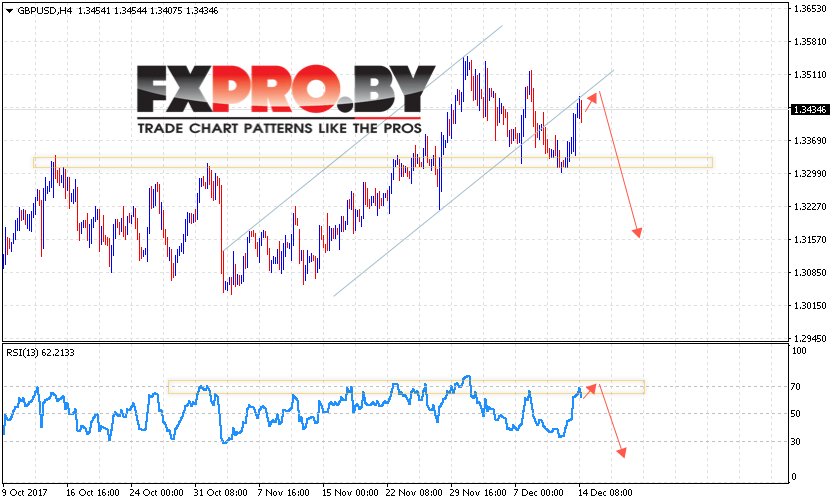
Task: Select the date label 15 Nov 00:00
Action: tap(350, 493)
